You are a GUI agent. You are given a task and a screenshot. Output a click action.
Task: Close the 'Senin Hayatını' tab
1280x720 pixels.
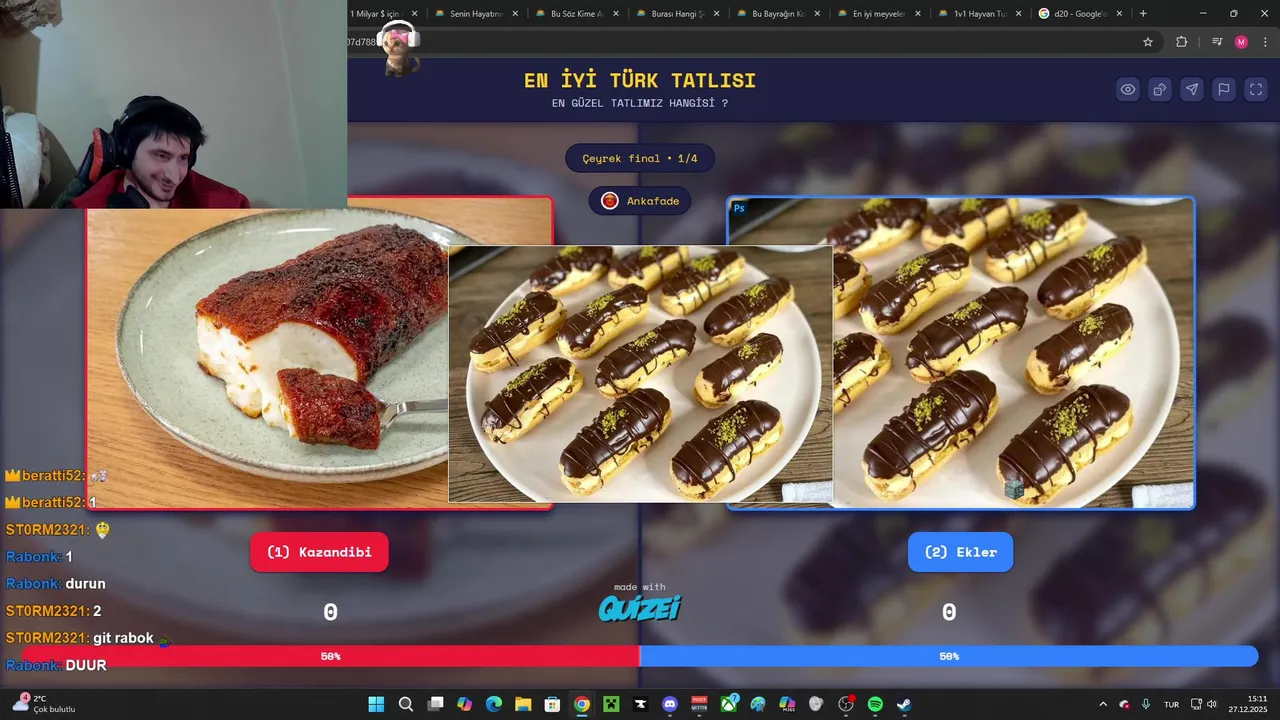(x=515, y=14)
